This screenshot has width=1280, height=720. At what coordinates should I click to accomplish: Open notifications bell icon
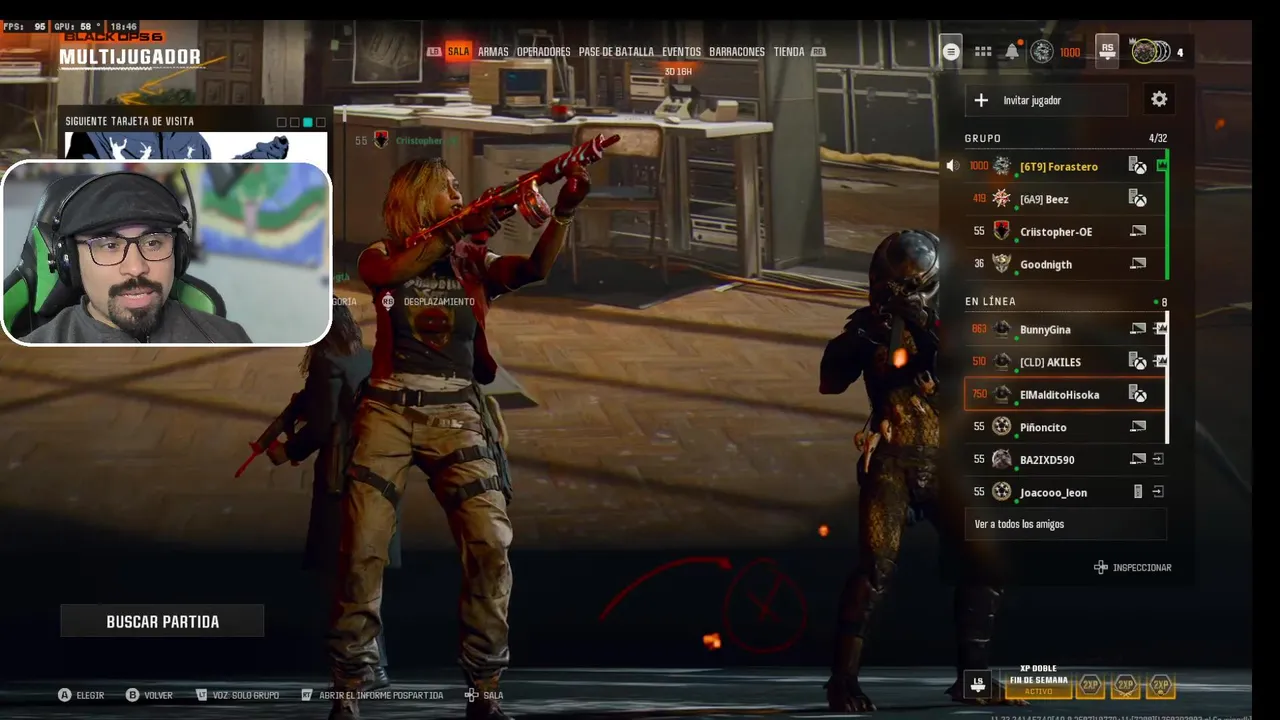(x=1012, y=52)
